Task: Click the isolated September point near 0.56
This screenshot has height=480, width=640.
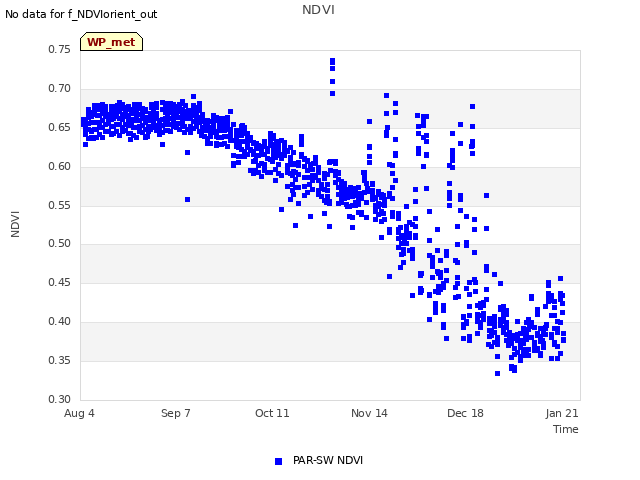Action: [x=188, y=200]
